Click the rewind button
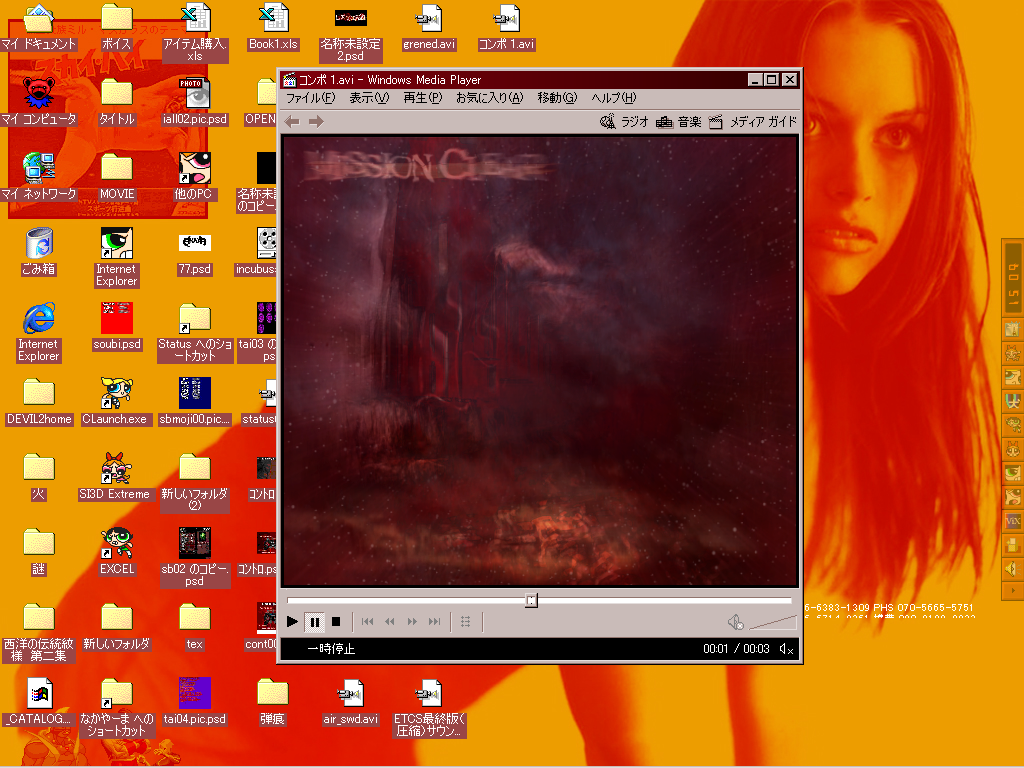This screenshot has height=768, width=1024. tap(390, 622)
